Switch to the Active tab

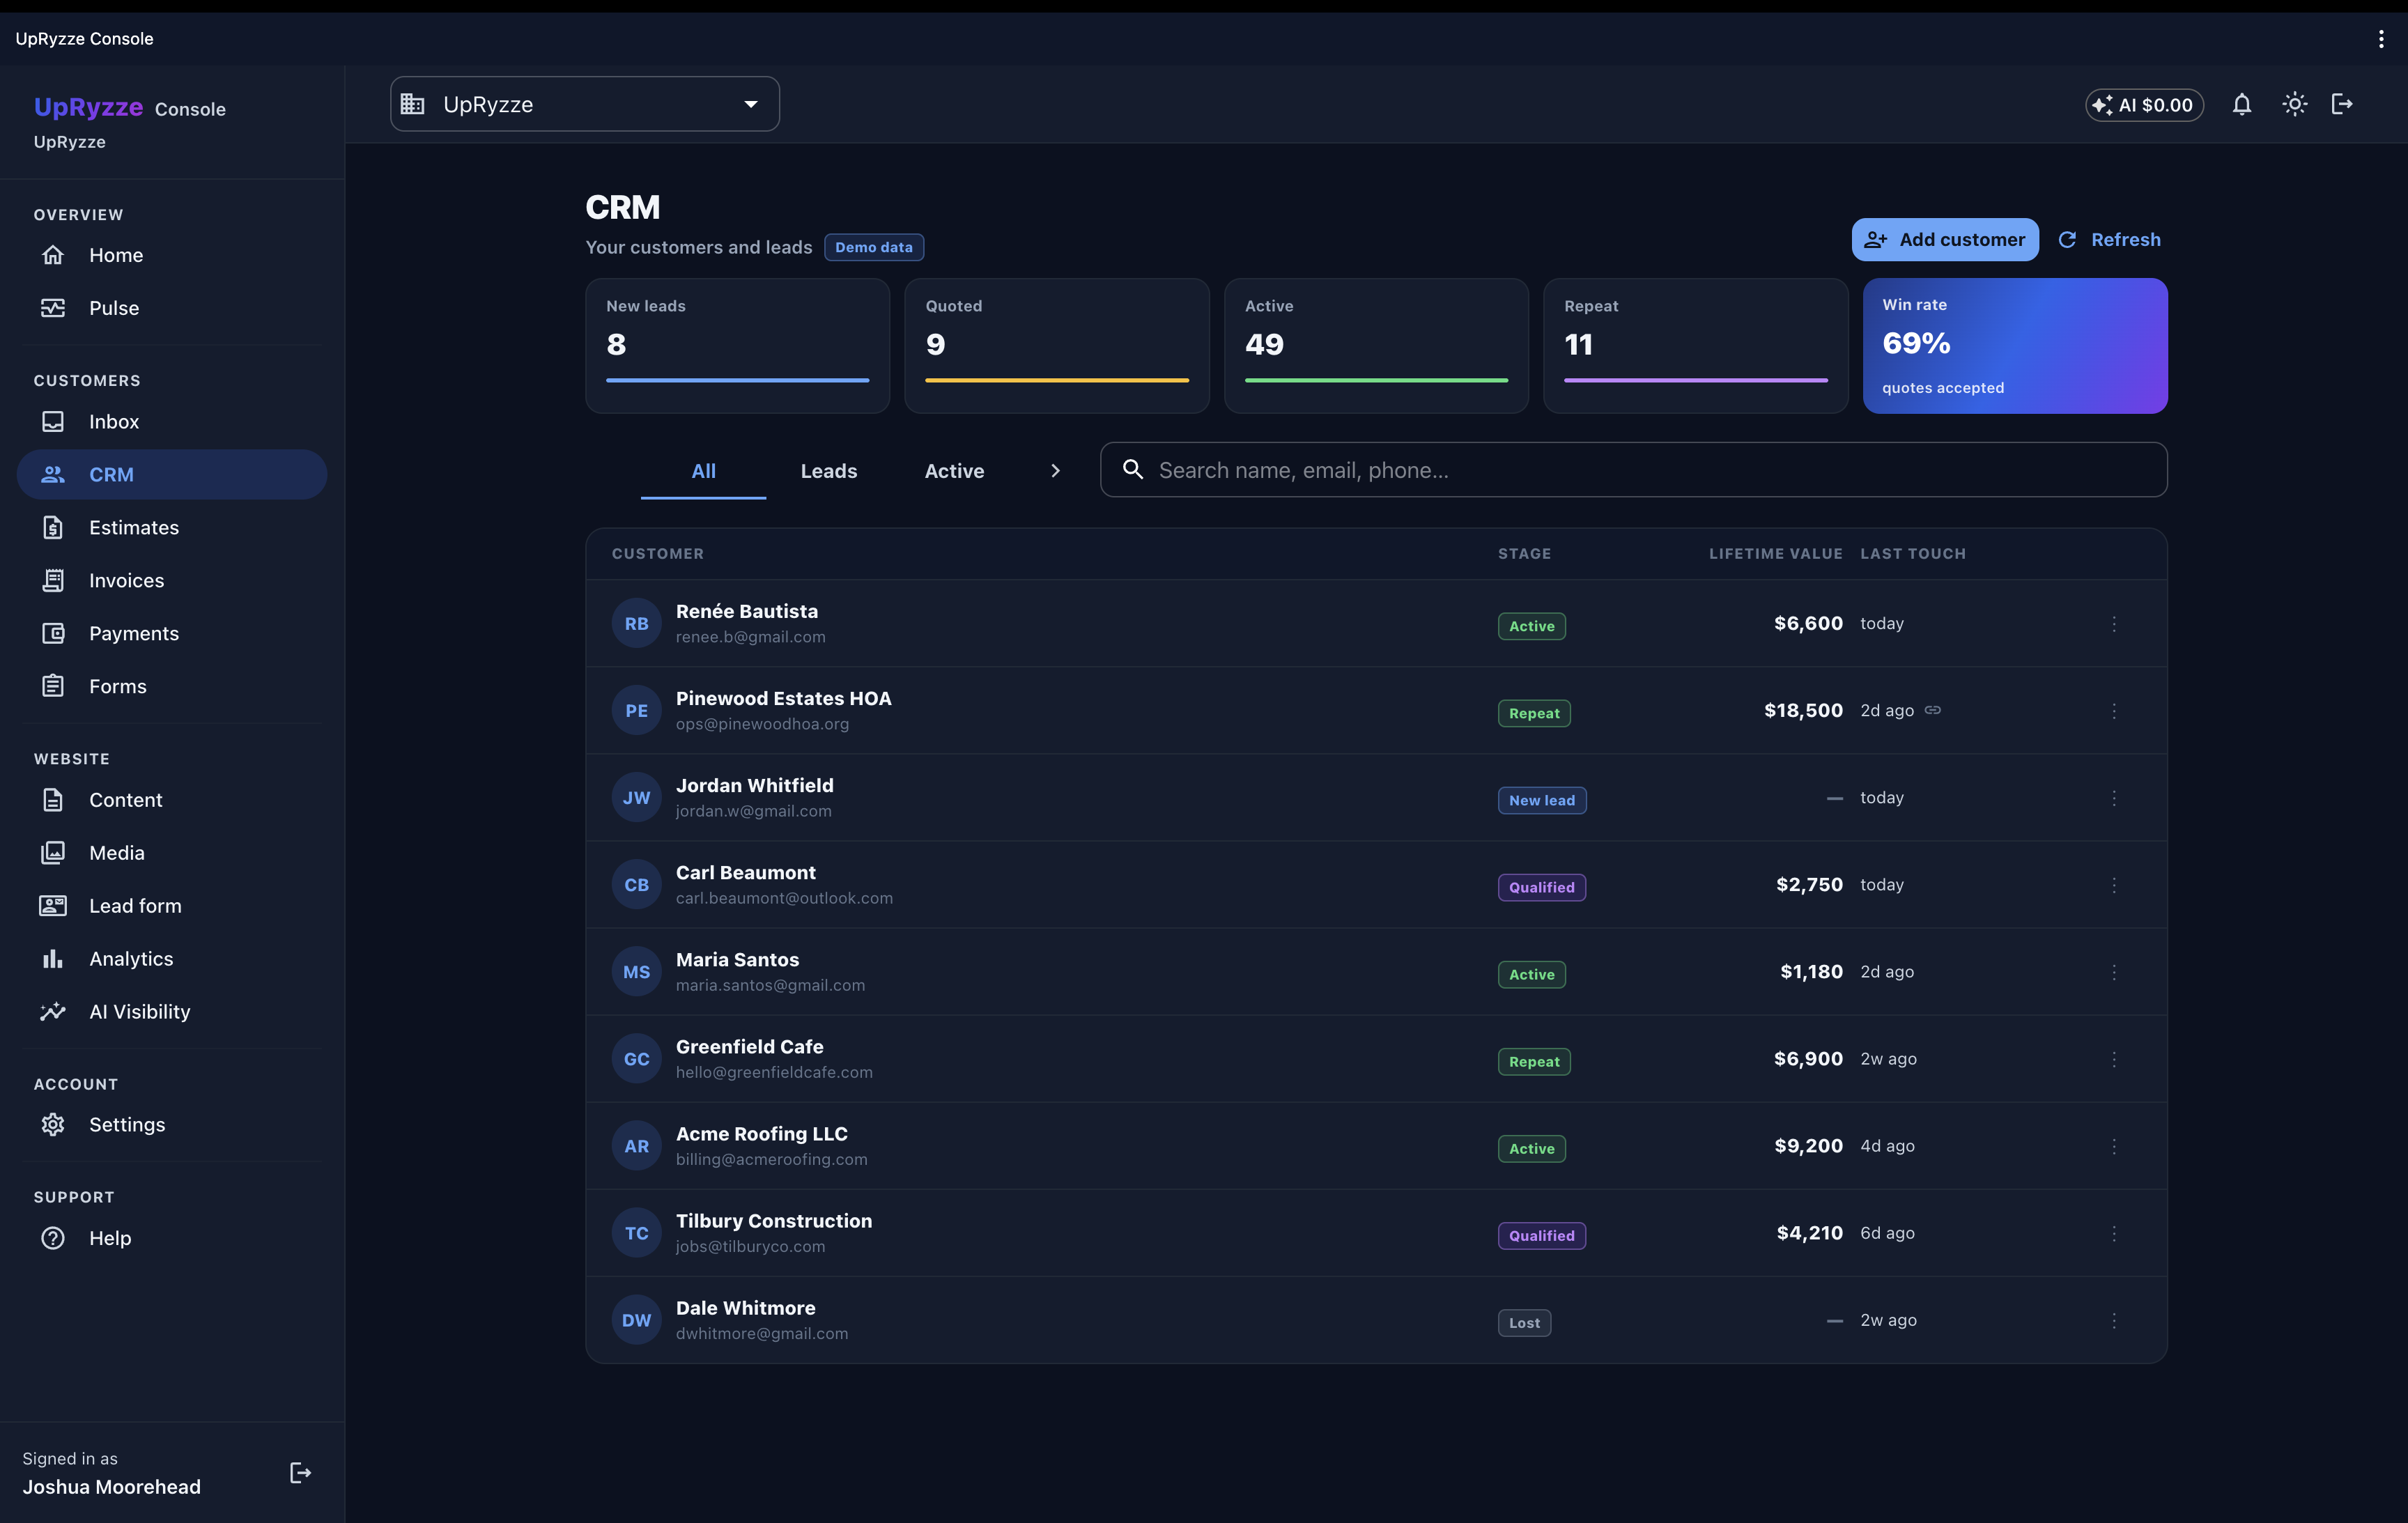pyautogui.click(x=954, y=471)
